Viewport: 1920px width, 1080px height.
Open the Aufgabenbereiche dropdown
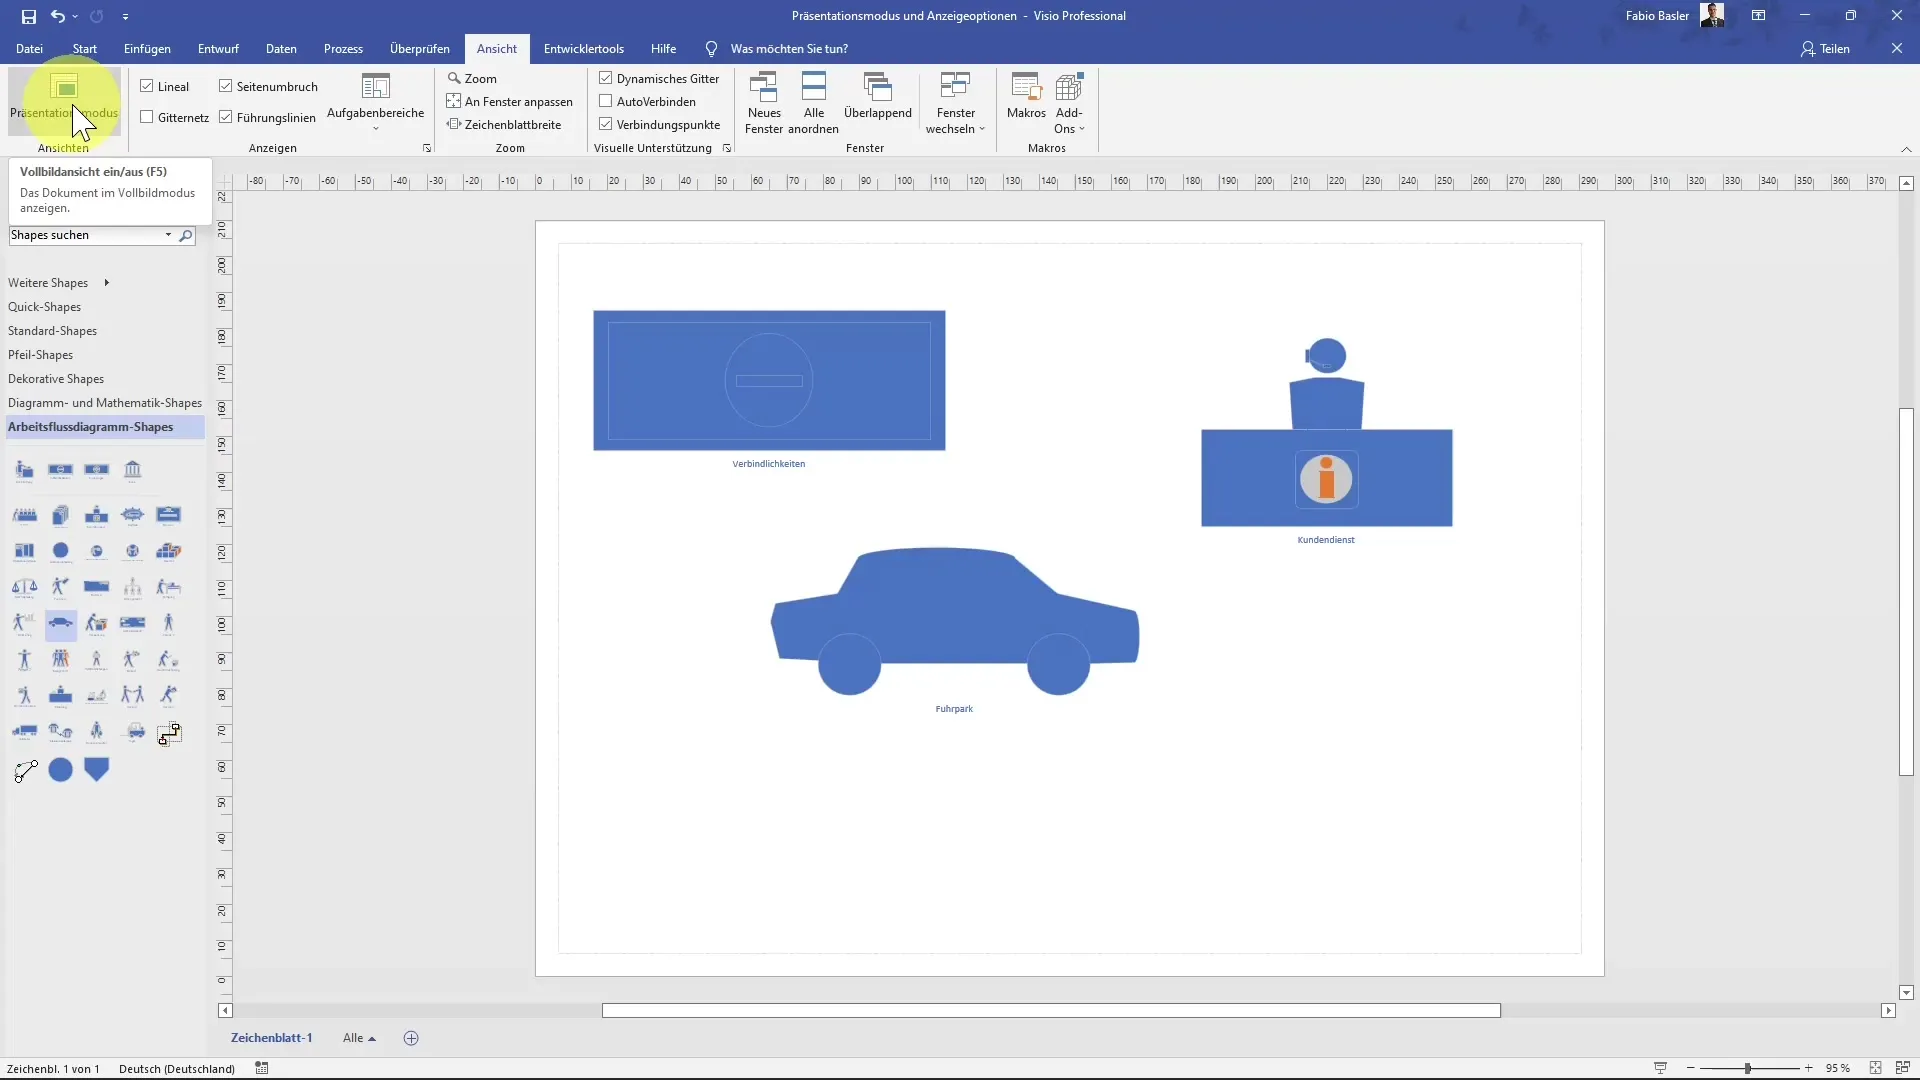[x=376, y=103]
